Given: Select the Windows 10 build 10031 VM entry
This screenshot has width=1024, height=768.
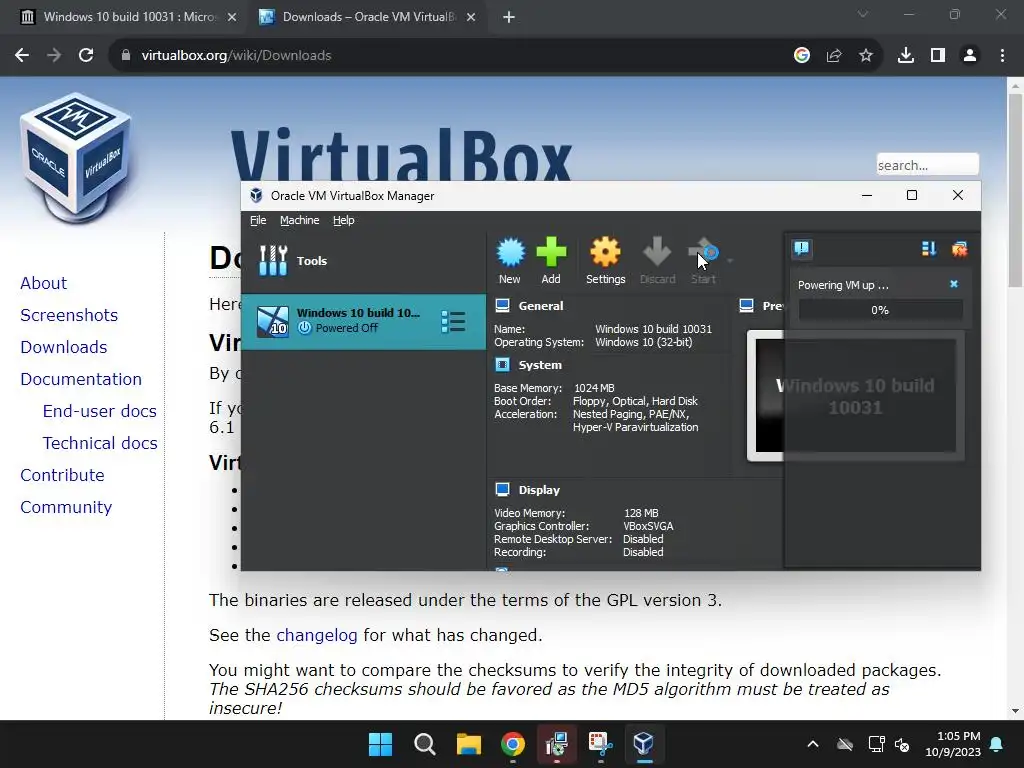Looking at the screenshot, I should (364, 322).
